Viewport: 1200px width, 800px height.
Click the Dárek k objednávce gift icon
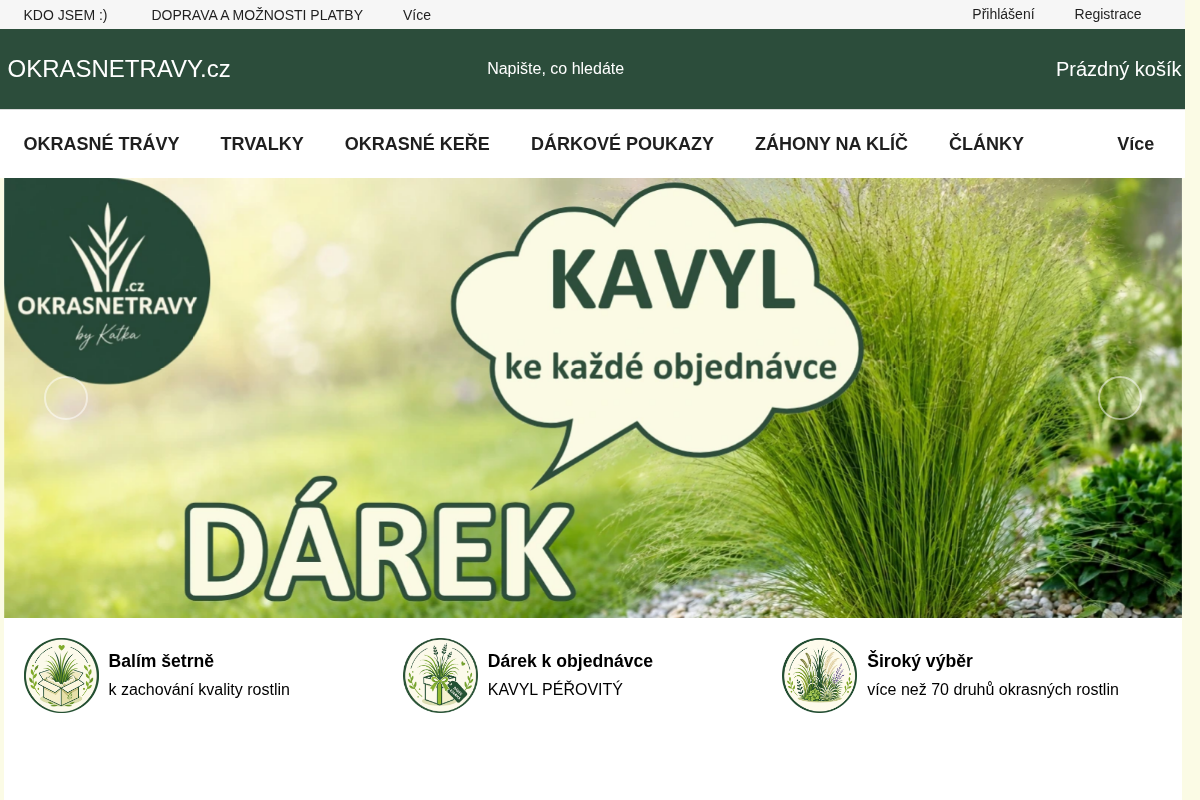(x=440, y=675)
